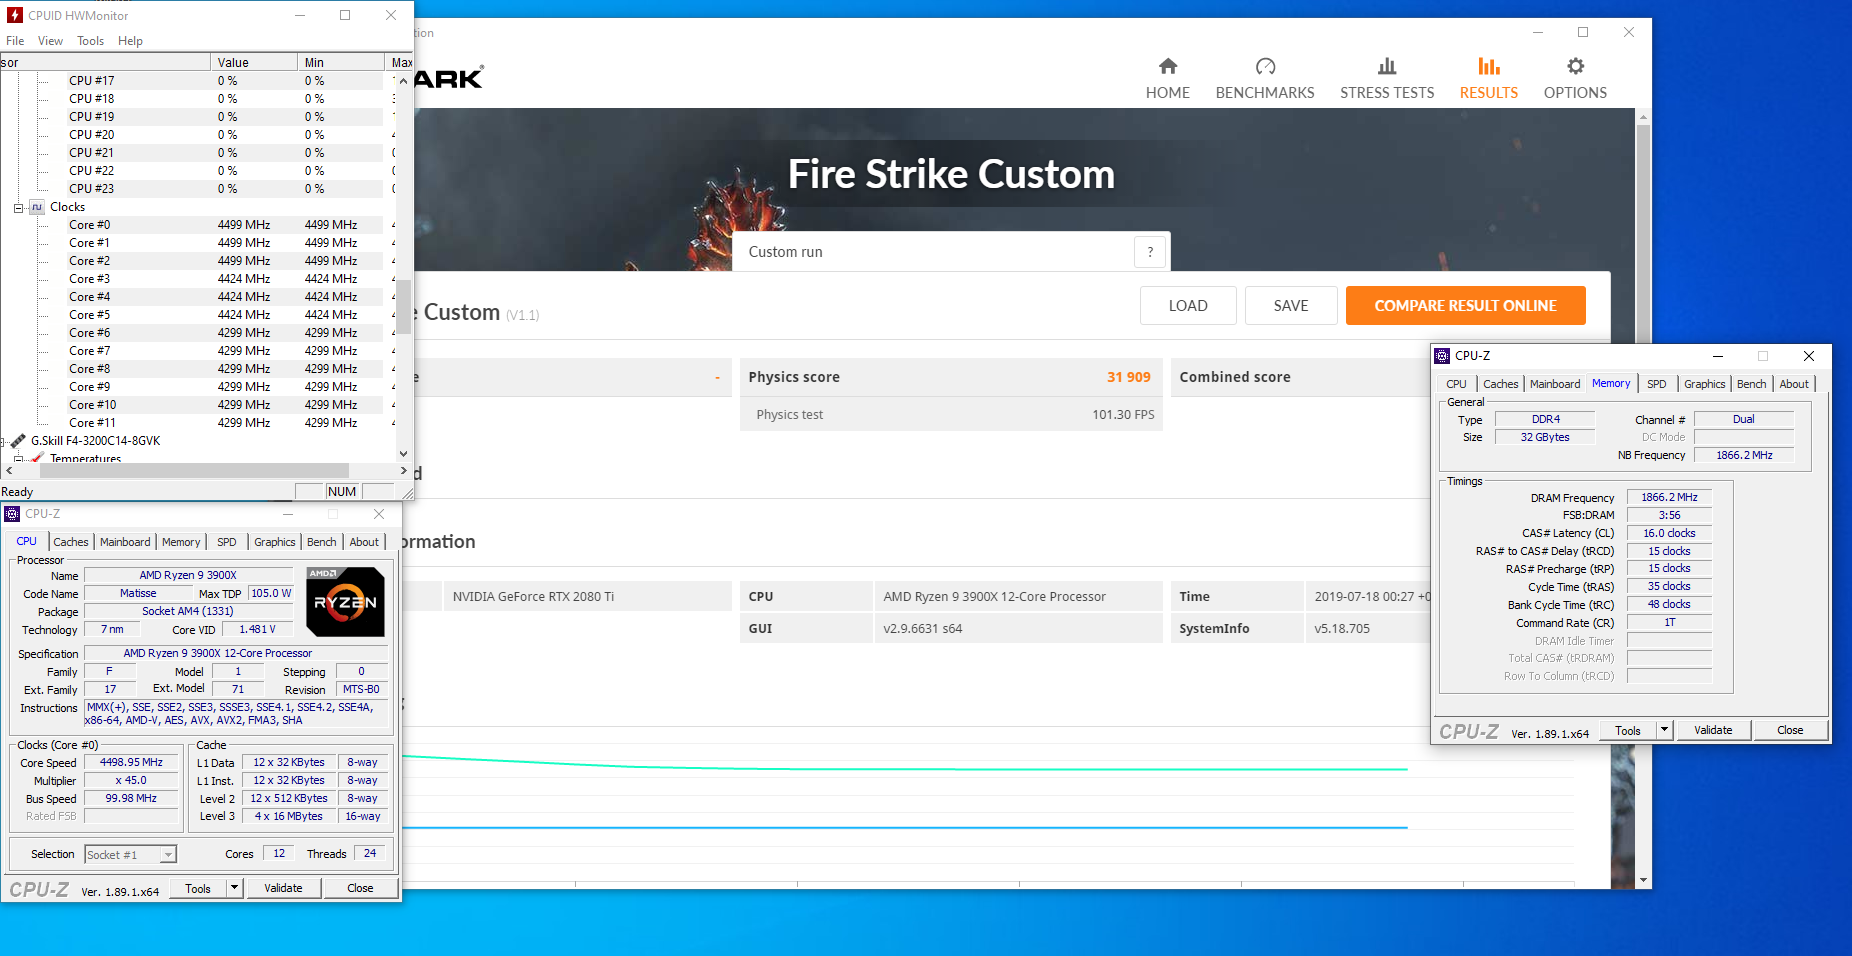
Task: Open About tab in right CPU-Z
Action: click(x=1794, y=384)
